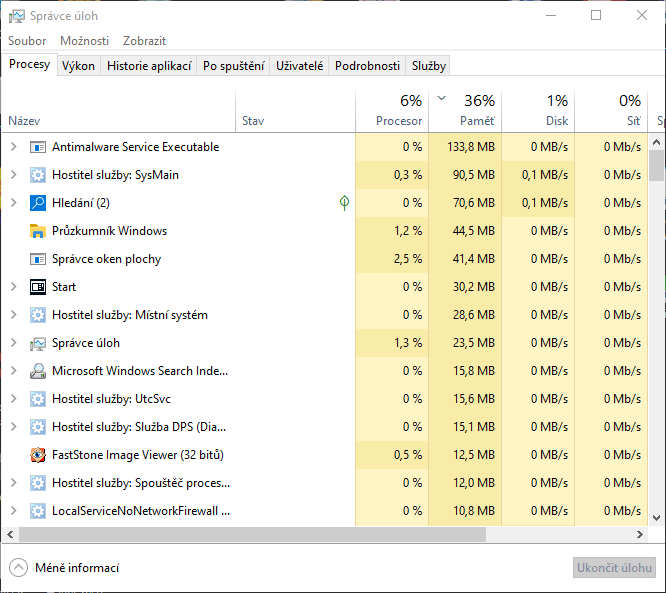This screenshot has width=666, height=593.
Task: Click the horizontal scrollbar at bottom
Action: tap(300, 535)
